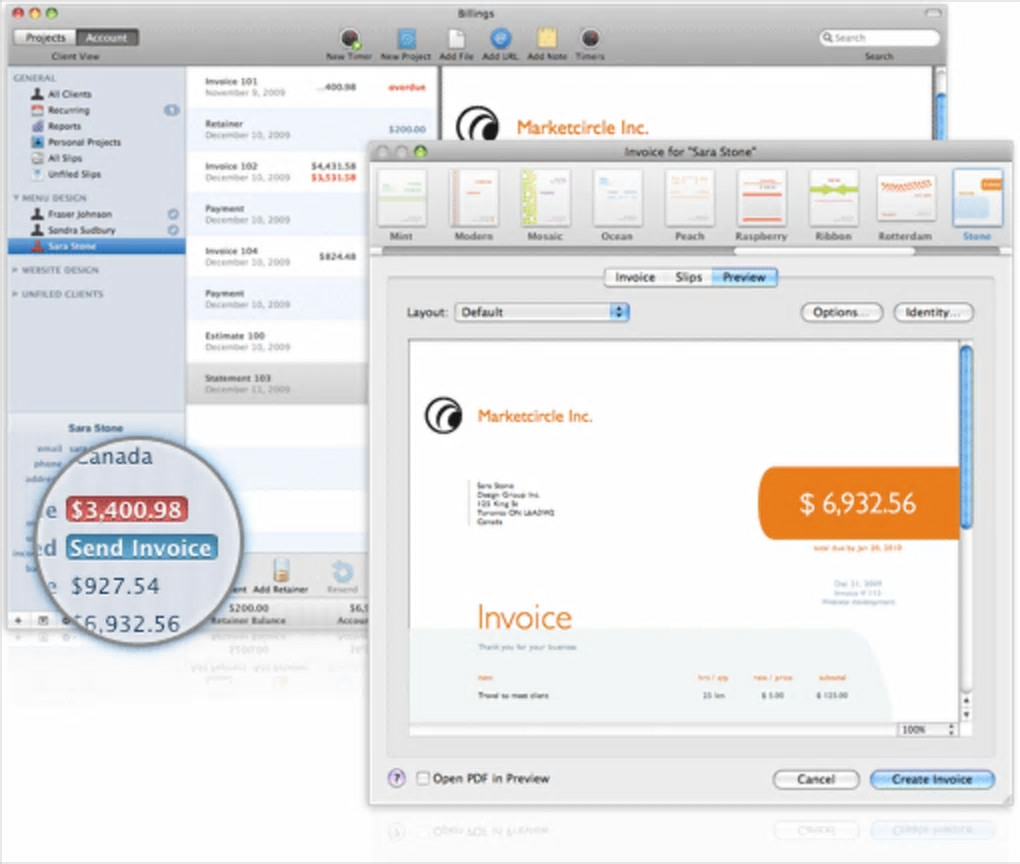This screenshot has width=1020, height=864.
Task: Choose the Ribbon invoice template
Action: click(x=833, y=206)
